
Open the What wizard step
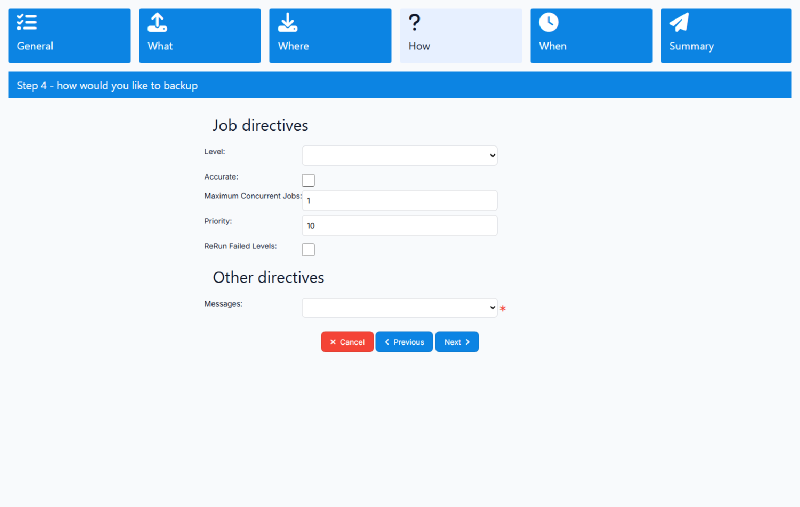point(200,36)
